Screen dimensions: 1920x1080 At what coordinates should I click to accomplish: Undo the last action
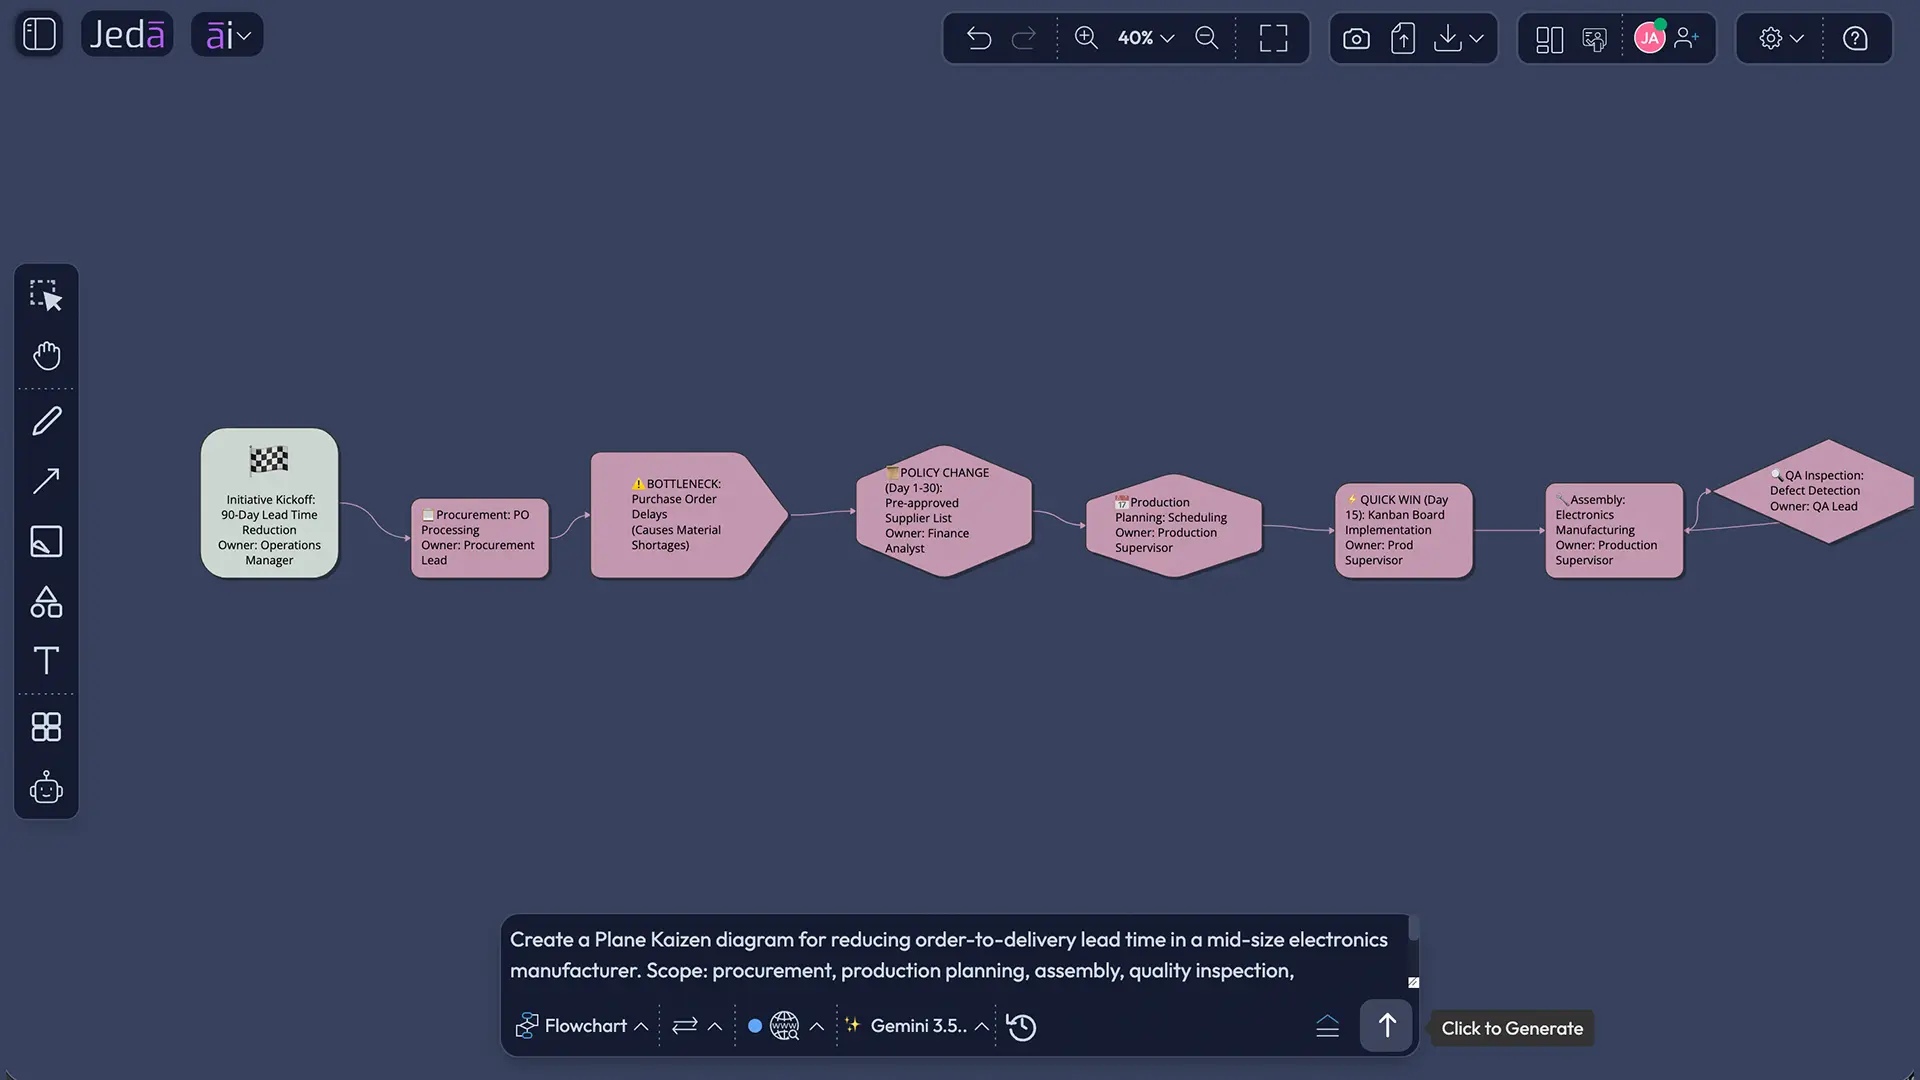(x=979, y=38)
